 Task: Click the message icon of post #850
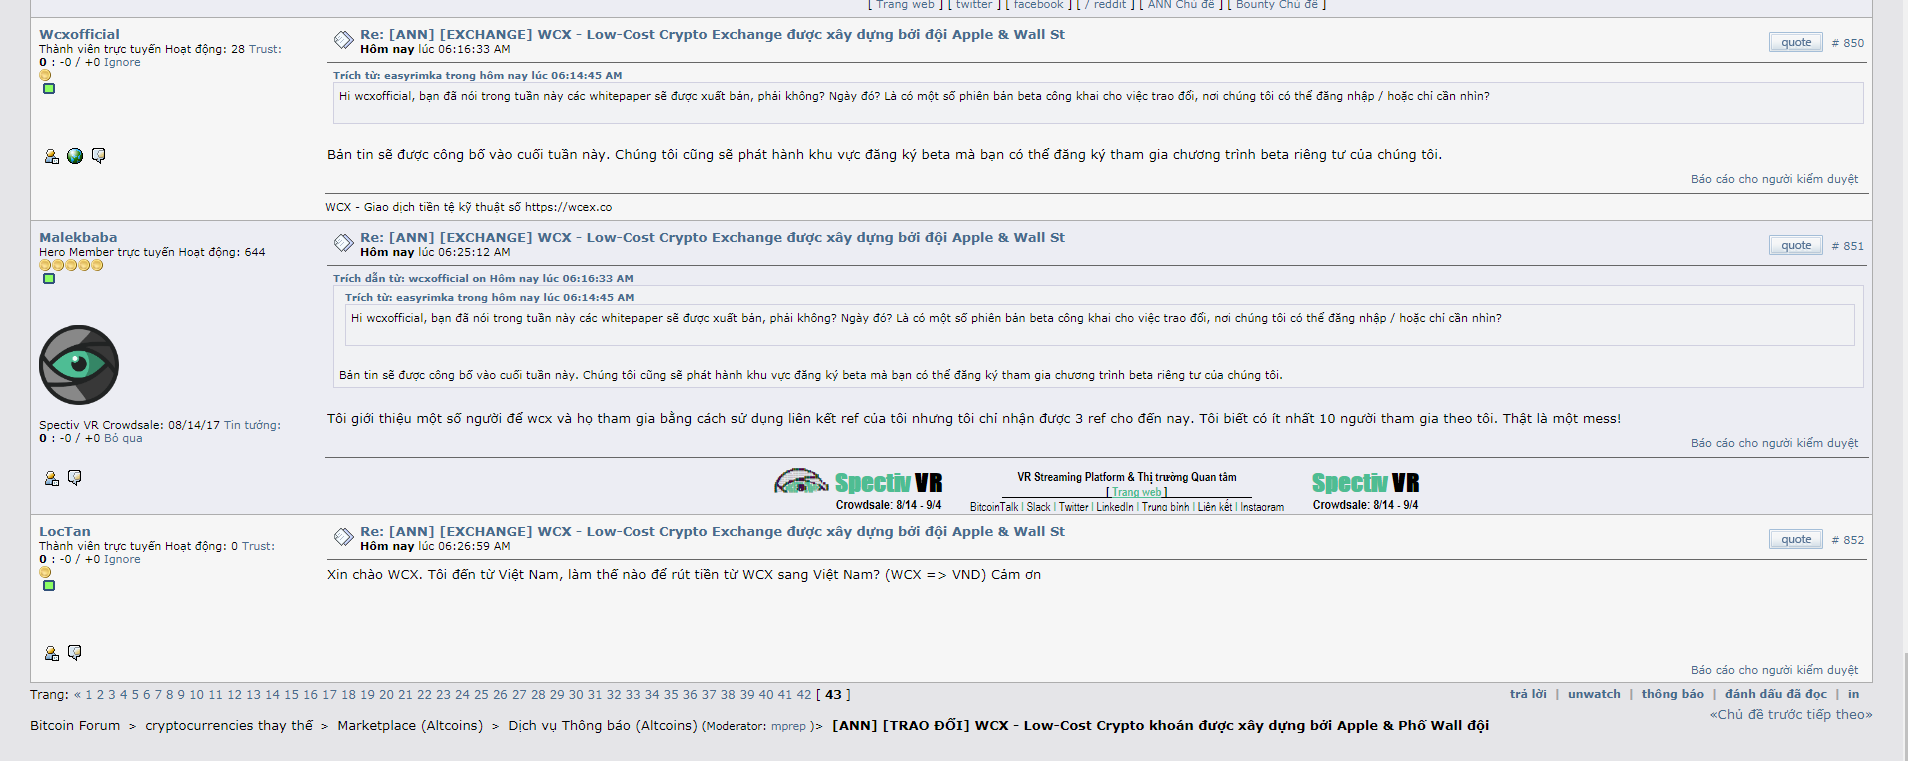pyautogui.click(x=343, y=40)
